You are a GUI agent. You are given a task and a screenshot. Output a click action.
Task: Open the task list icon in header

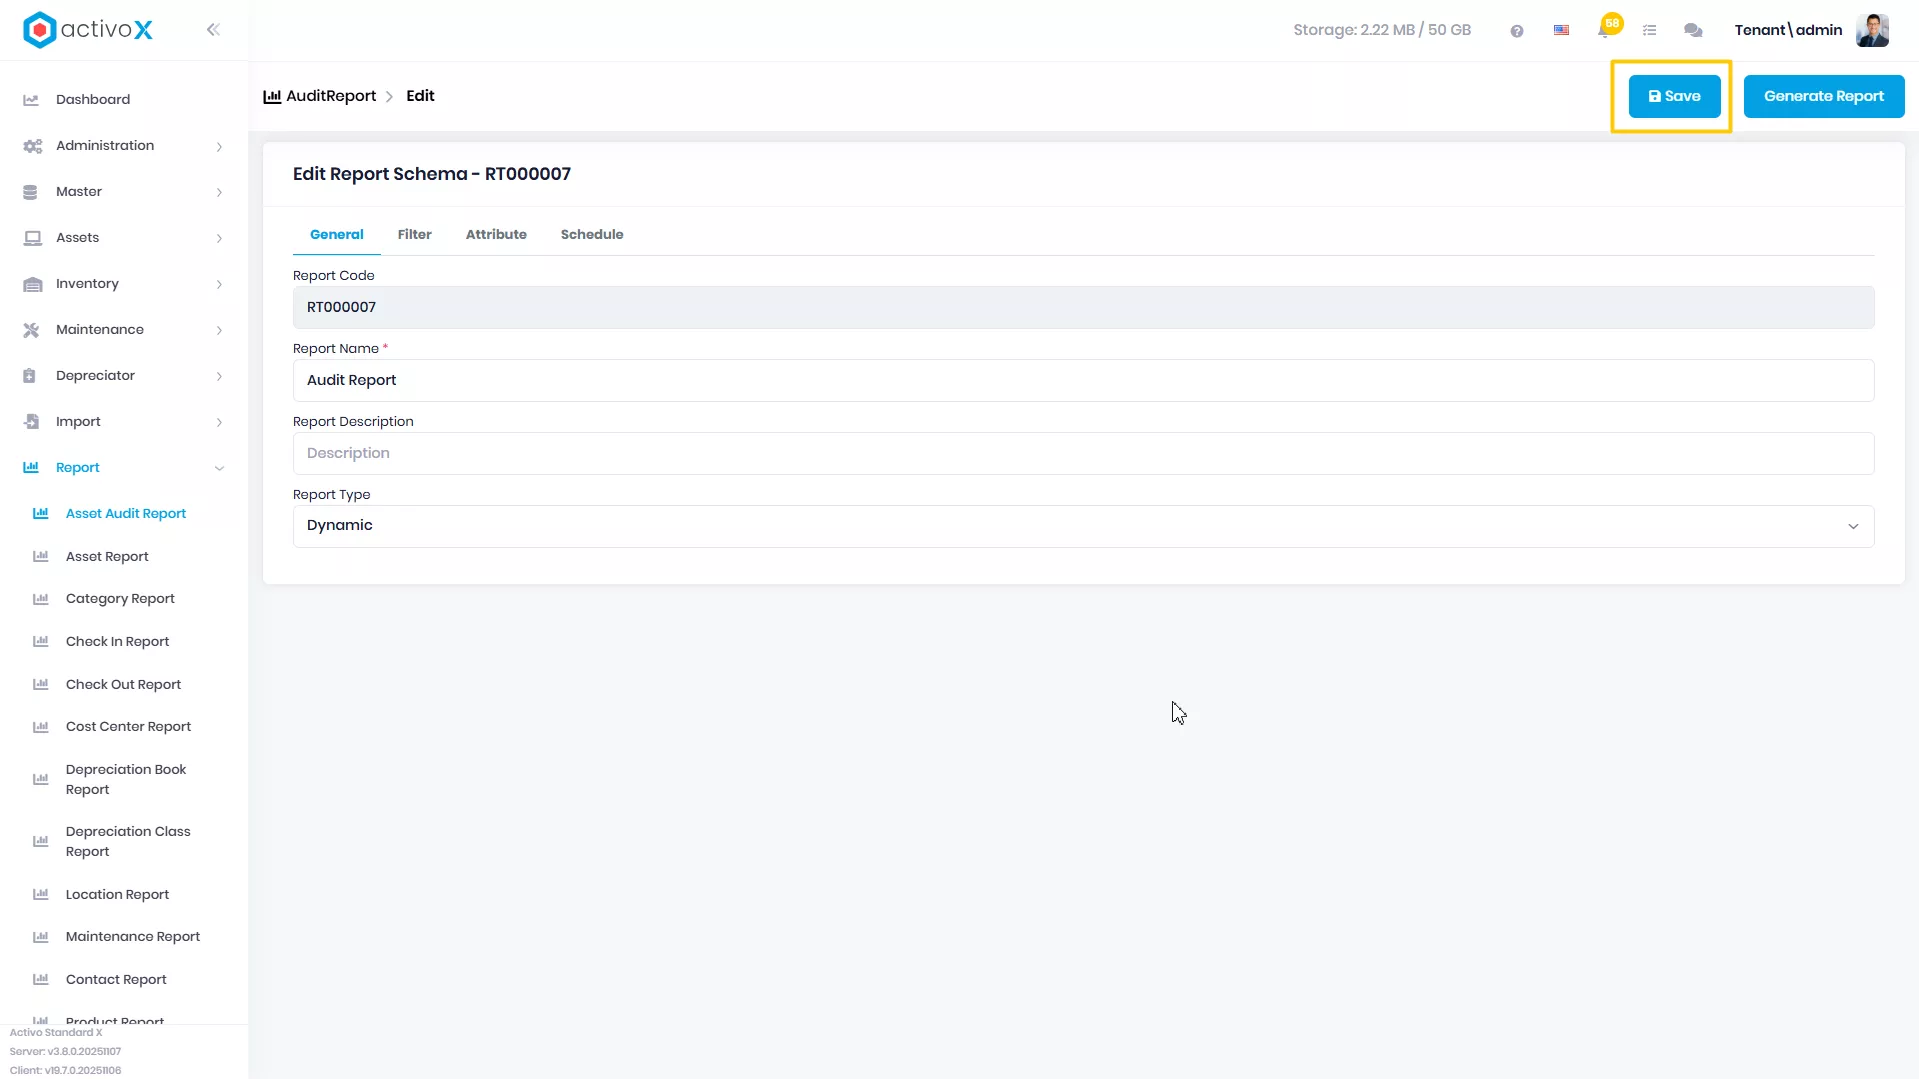(1650, 31)
